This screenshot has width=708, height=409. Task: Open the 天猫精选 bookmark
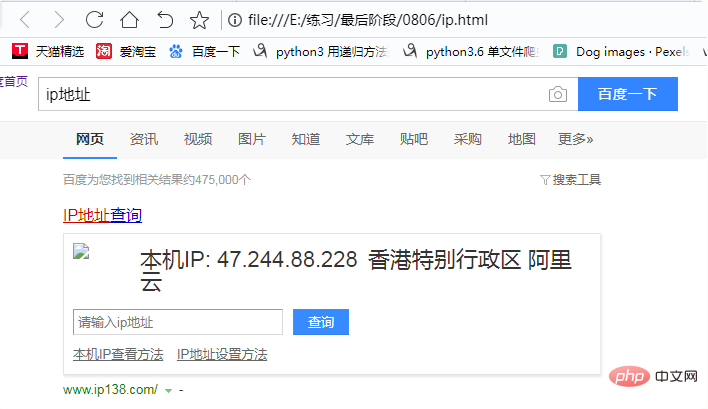48,51
